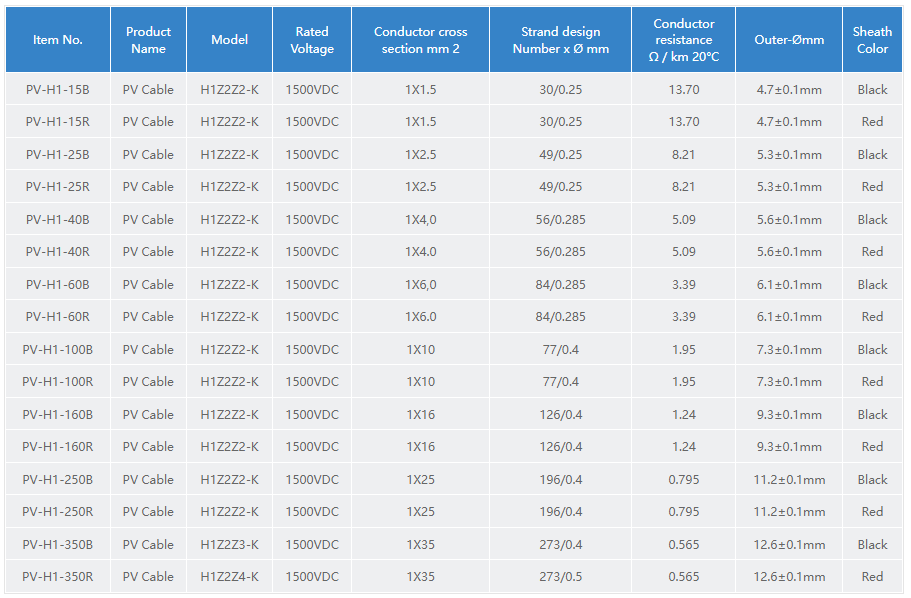Viewport: 911px width, 598px height.
Task: Select the PV-H1-40B item cell
Action: (x=58, y=220)
